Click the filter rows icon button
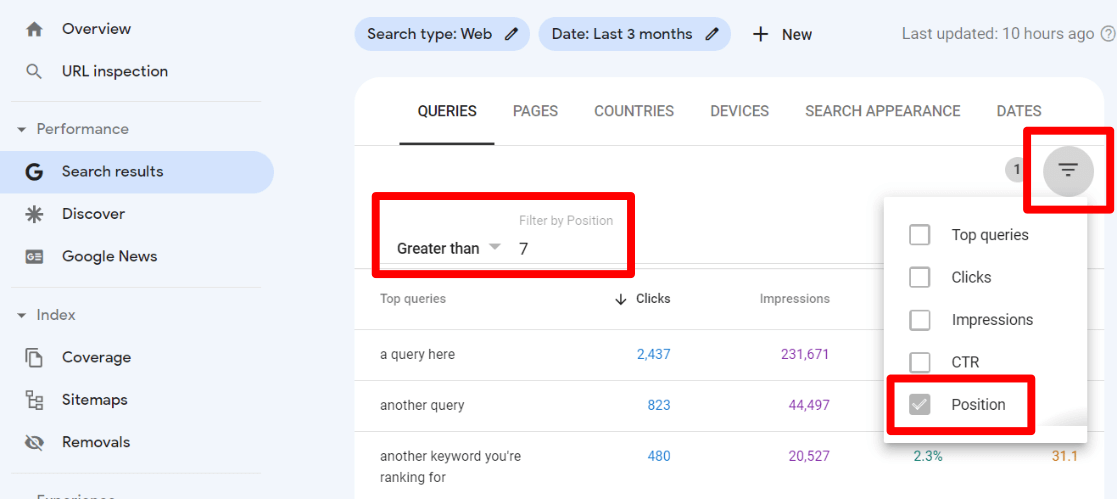This screenshot has height=499, width=1117. [x=1068, y=170]
